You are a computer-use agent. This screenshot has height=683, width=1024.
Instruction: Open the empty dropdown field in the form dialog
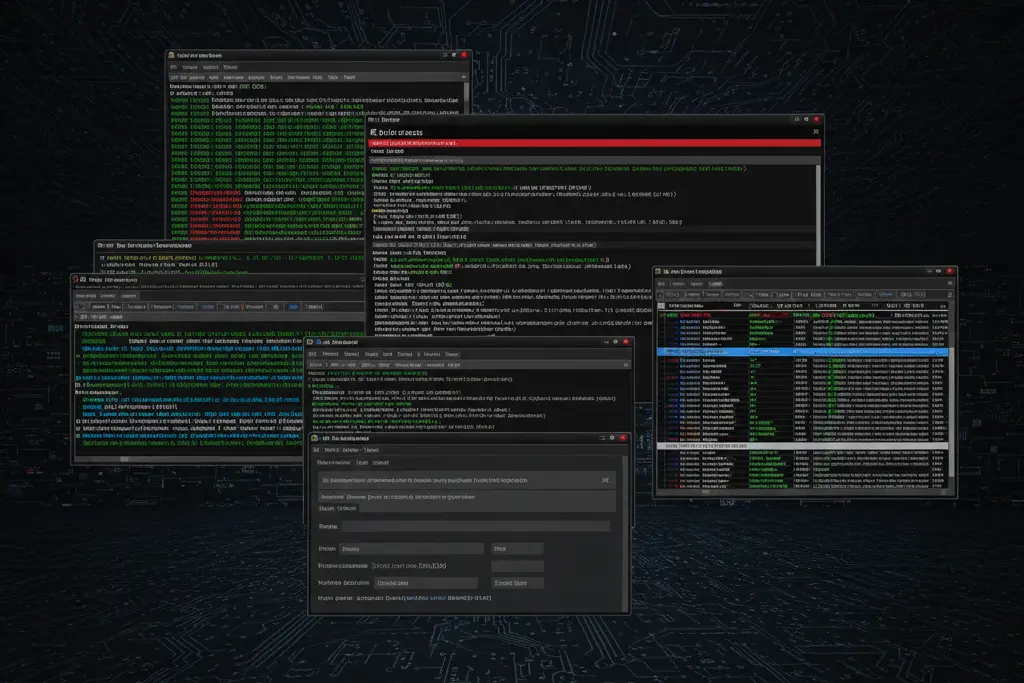click(517, 566)
